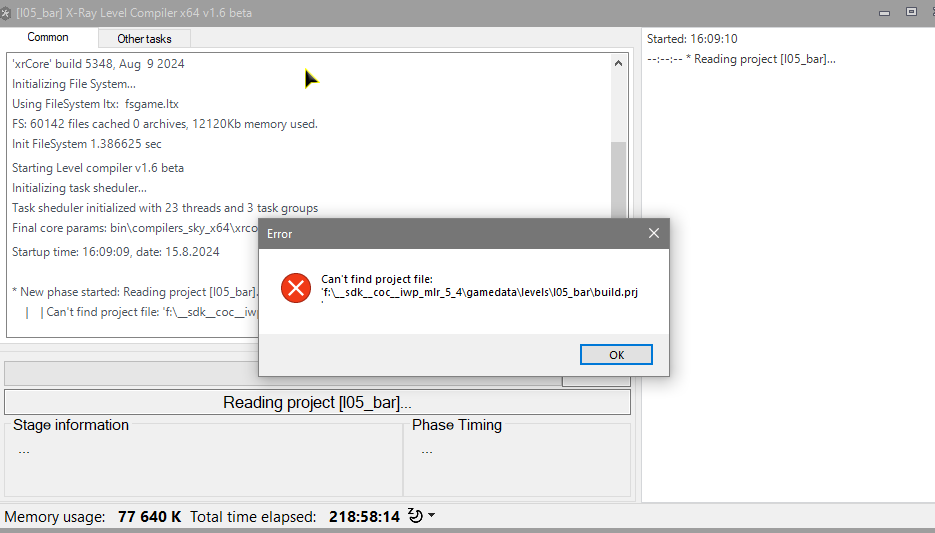The width and height of the screenshot is (935, 533).
Task: Select the Common tab
Action: pyautogui.click(x=48, y=37)
